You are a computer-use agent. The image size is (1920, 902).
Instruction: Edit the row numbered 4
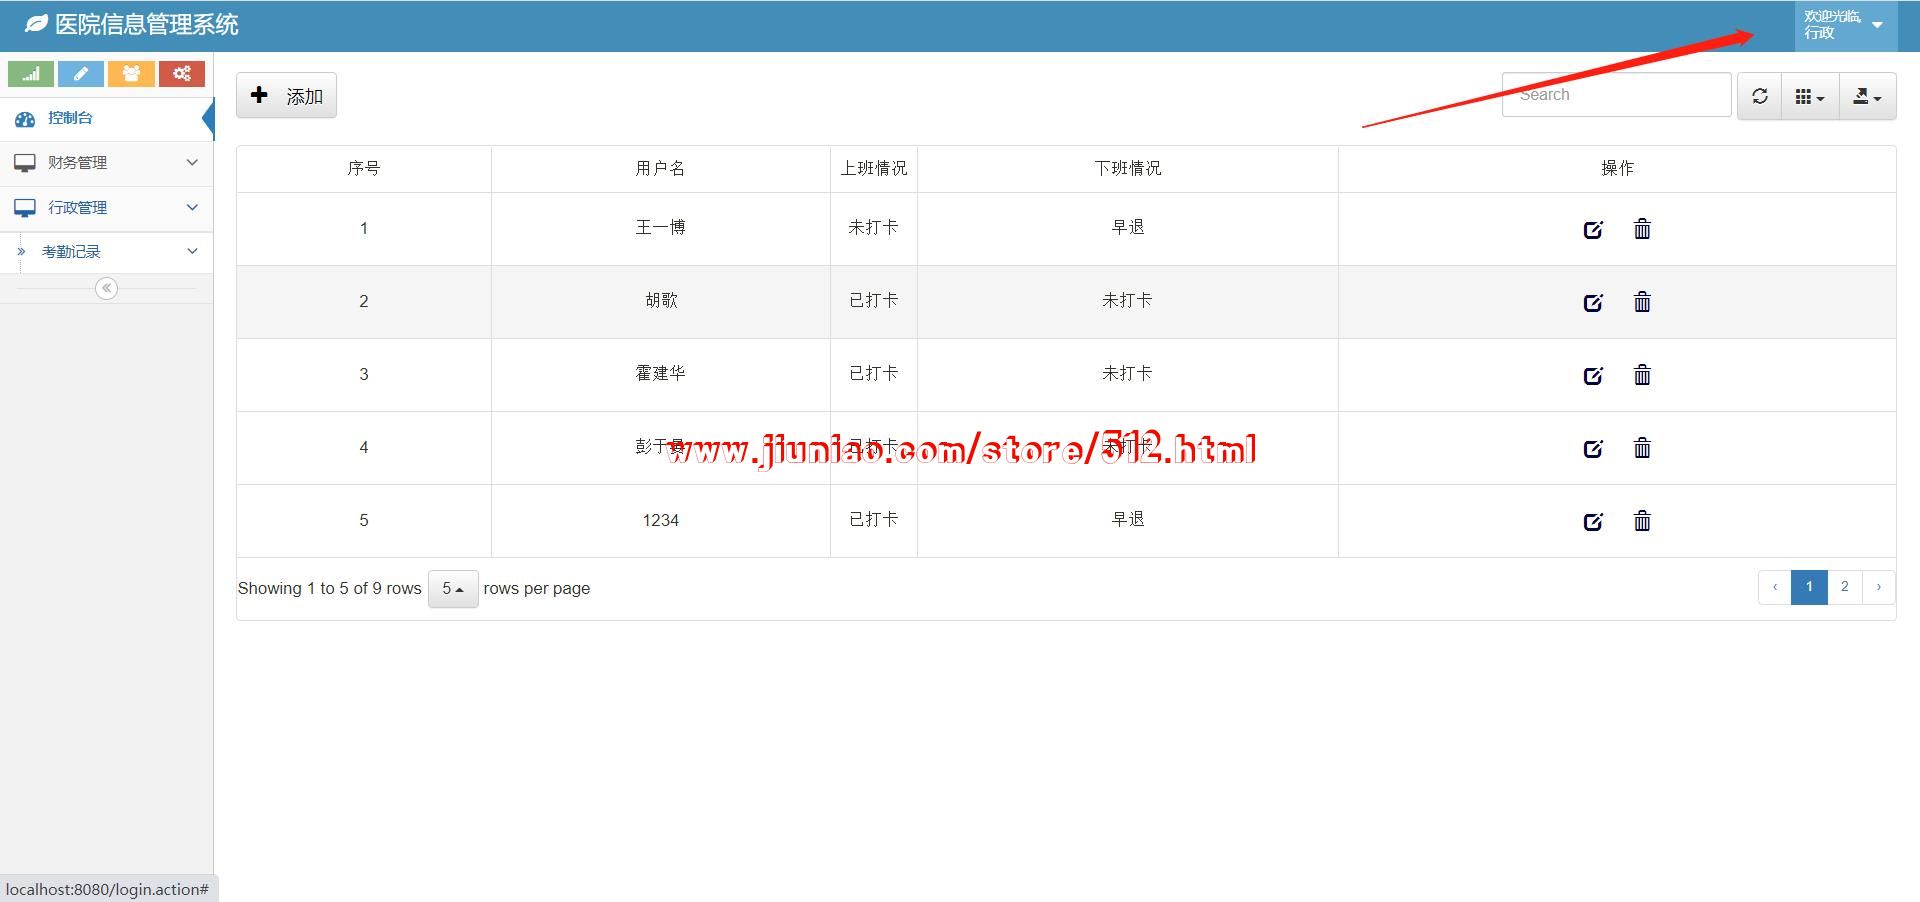pyautogui.click(x=1593, y=448)
